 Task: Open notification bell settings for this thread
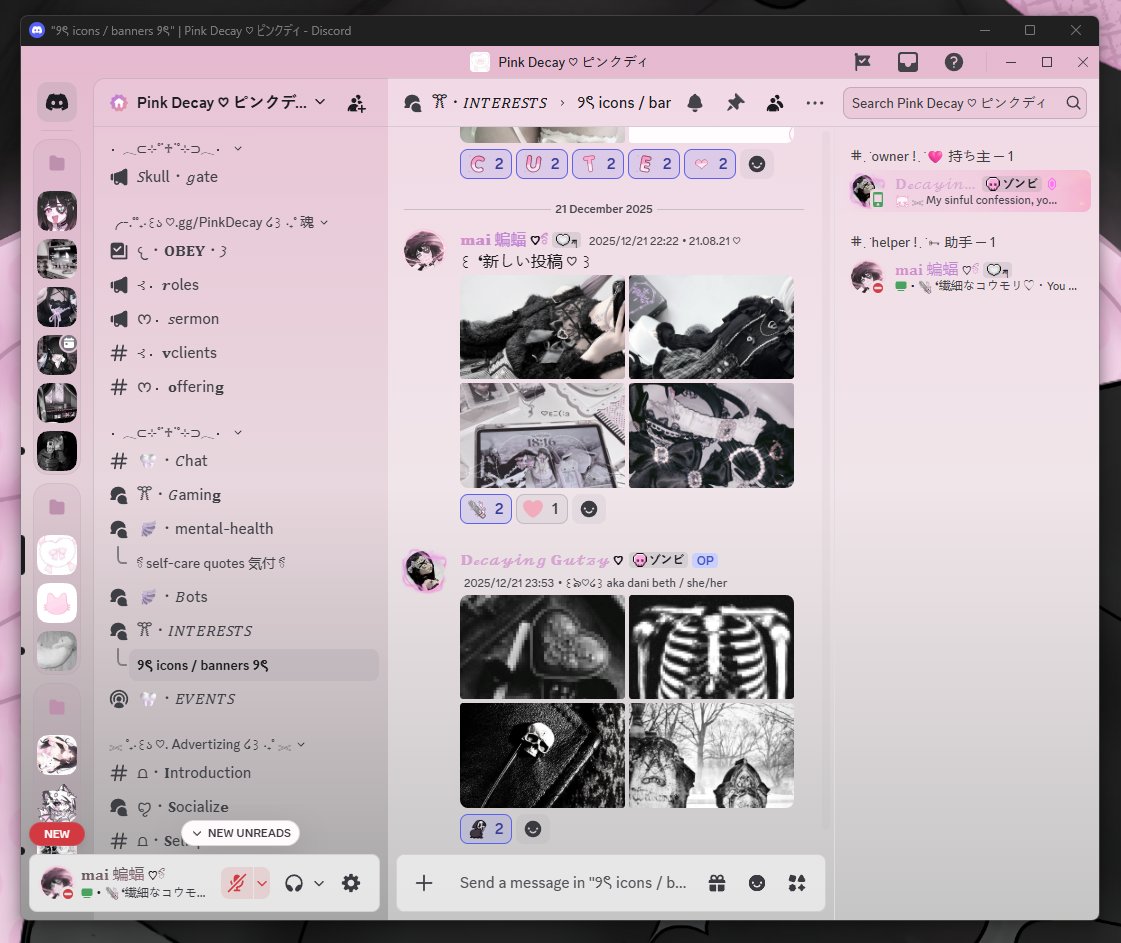coord(695,103)
